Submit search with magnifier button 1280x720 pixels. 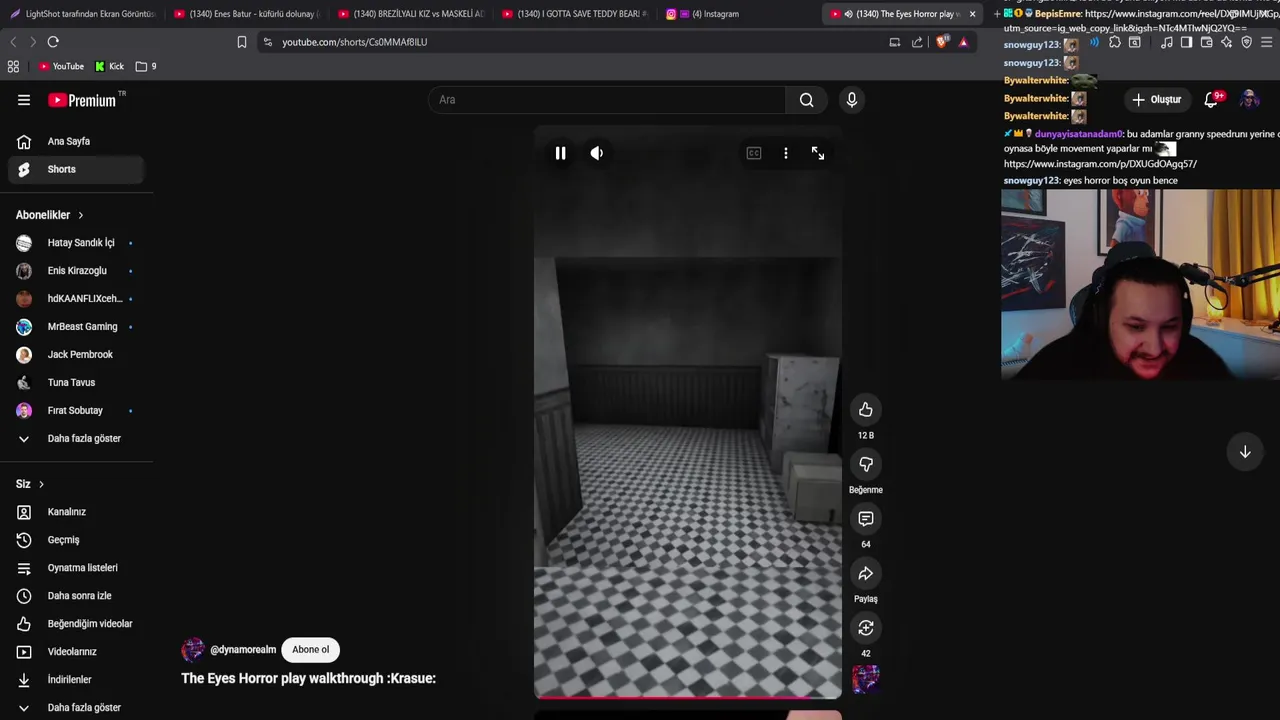click(807, 100)
